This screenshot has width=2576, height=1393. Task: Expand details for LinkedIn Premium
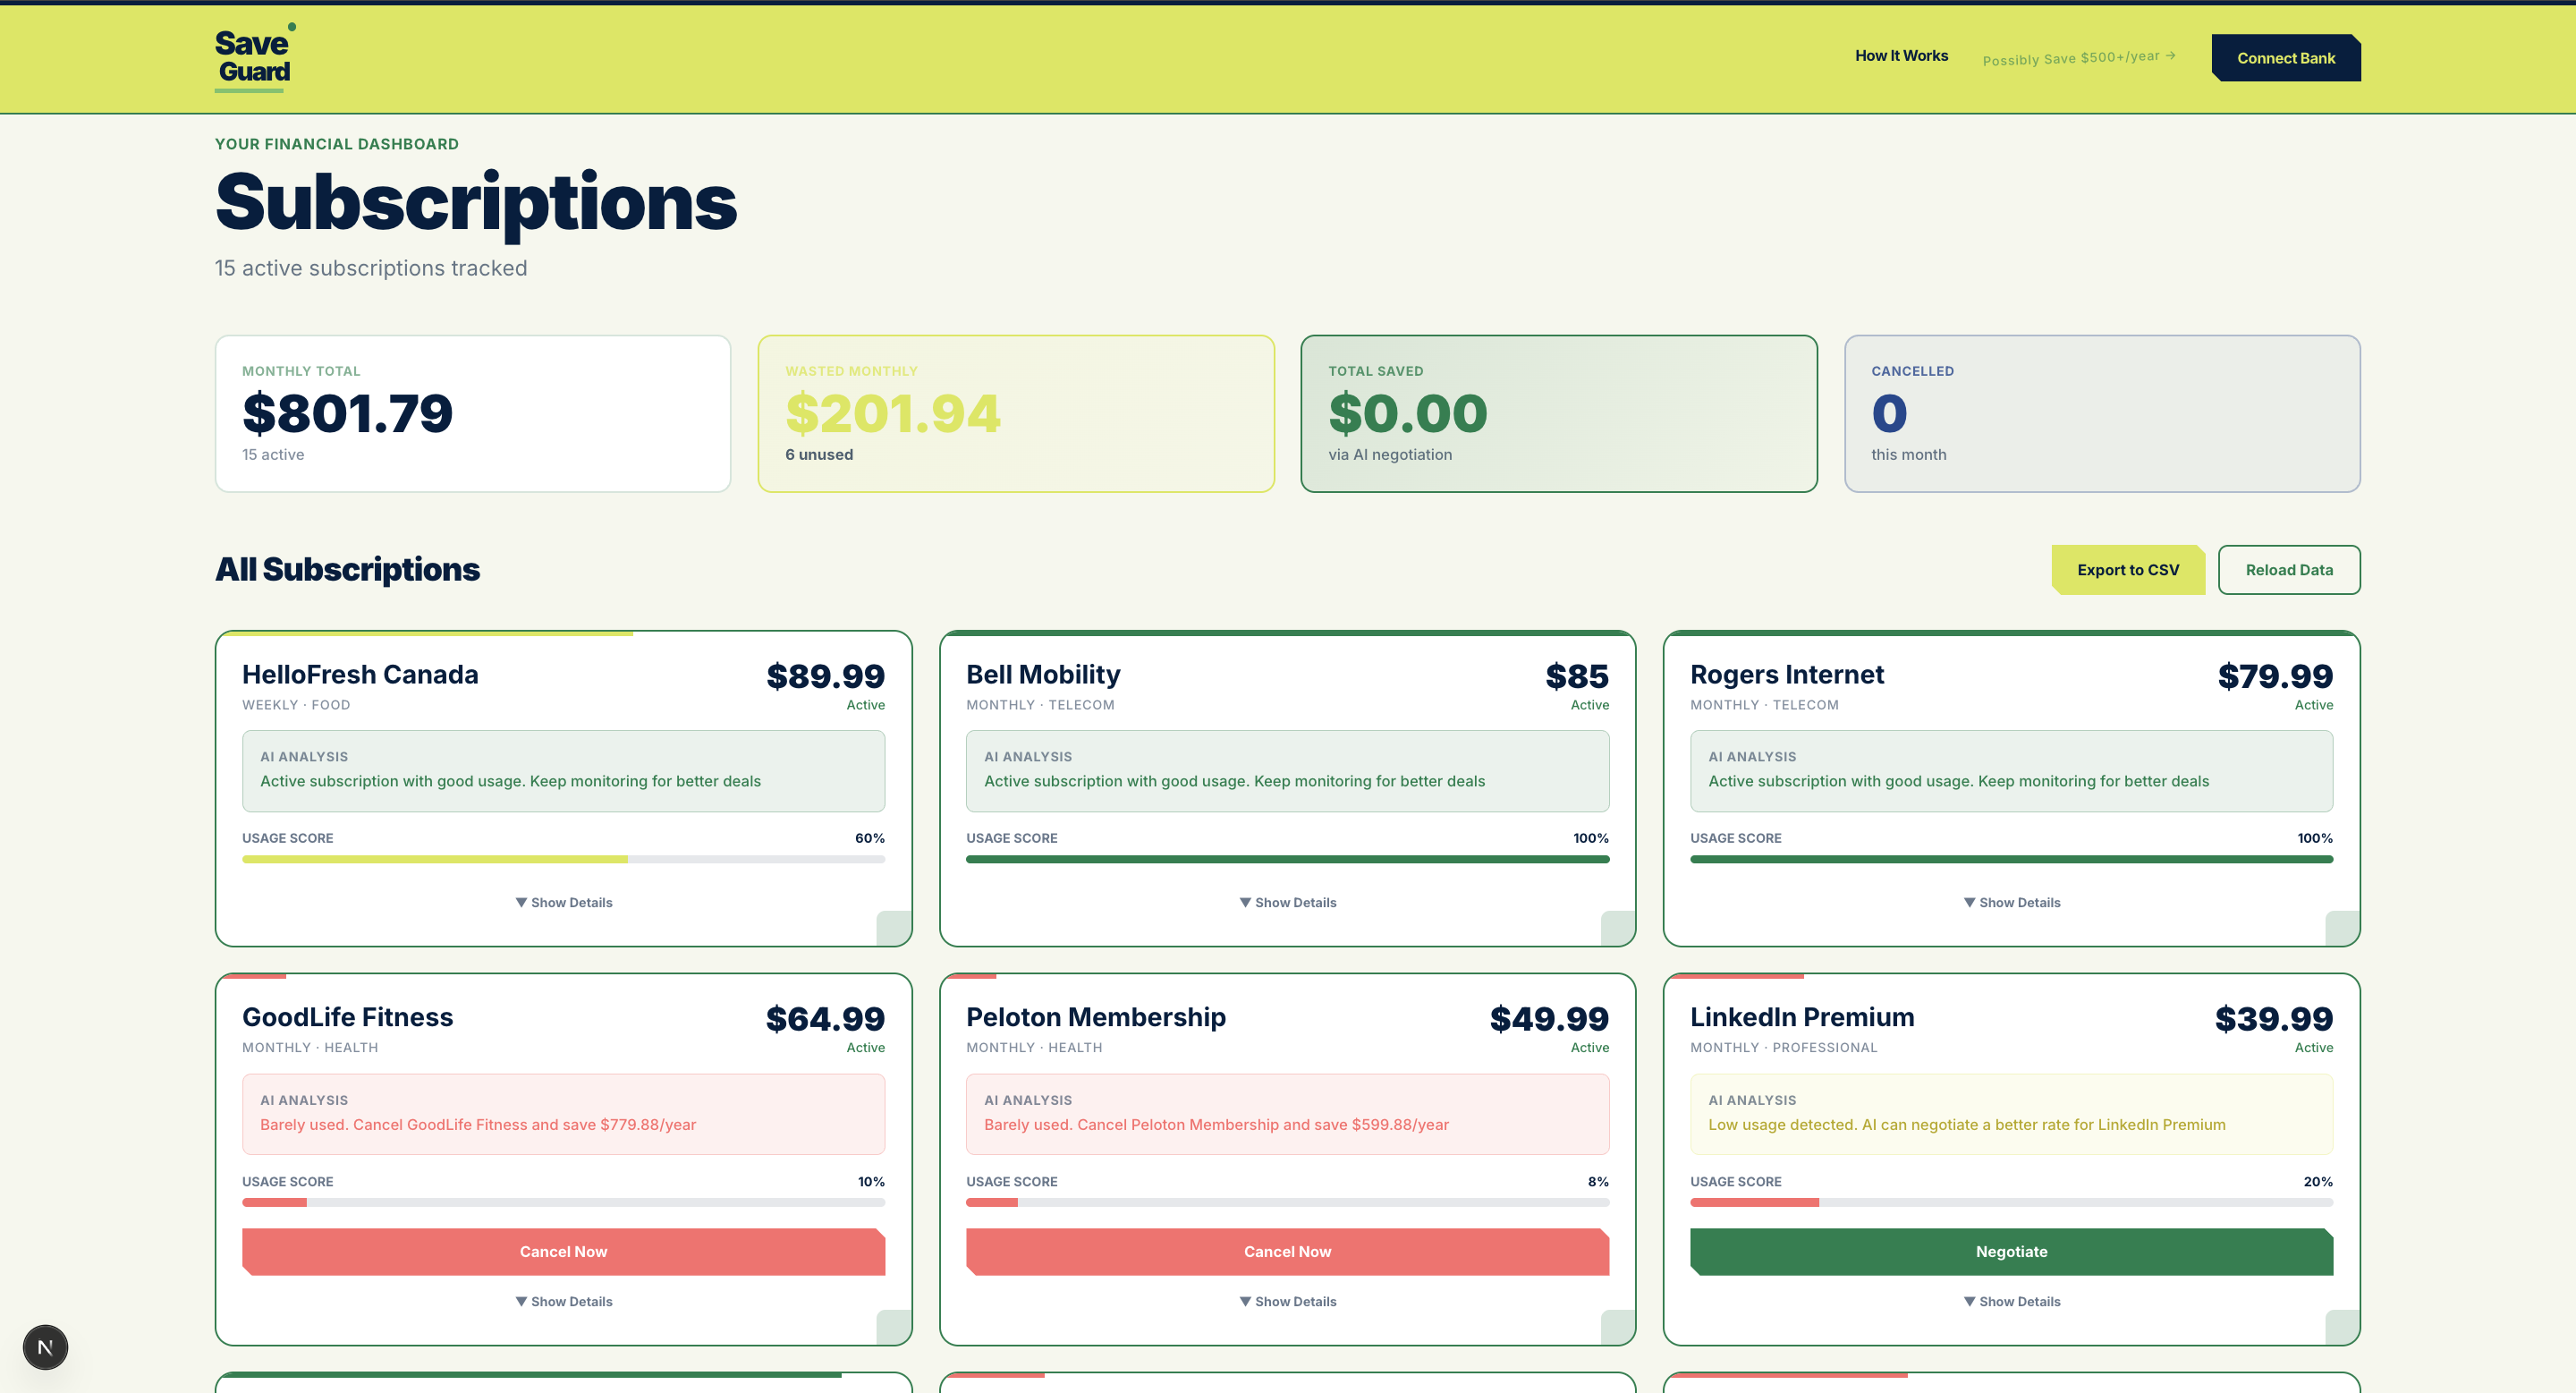[2012, 1301]
